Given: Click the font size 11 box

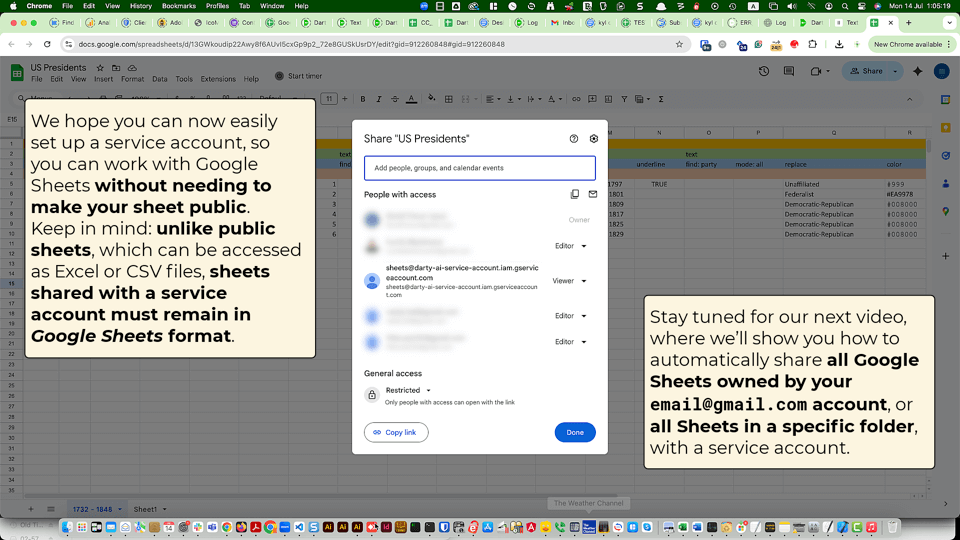Looking at the screenshot, I should [x=329, y=99].
